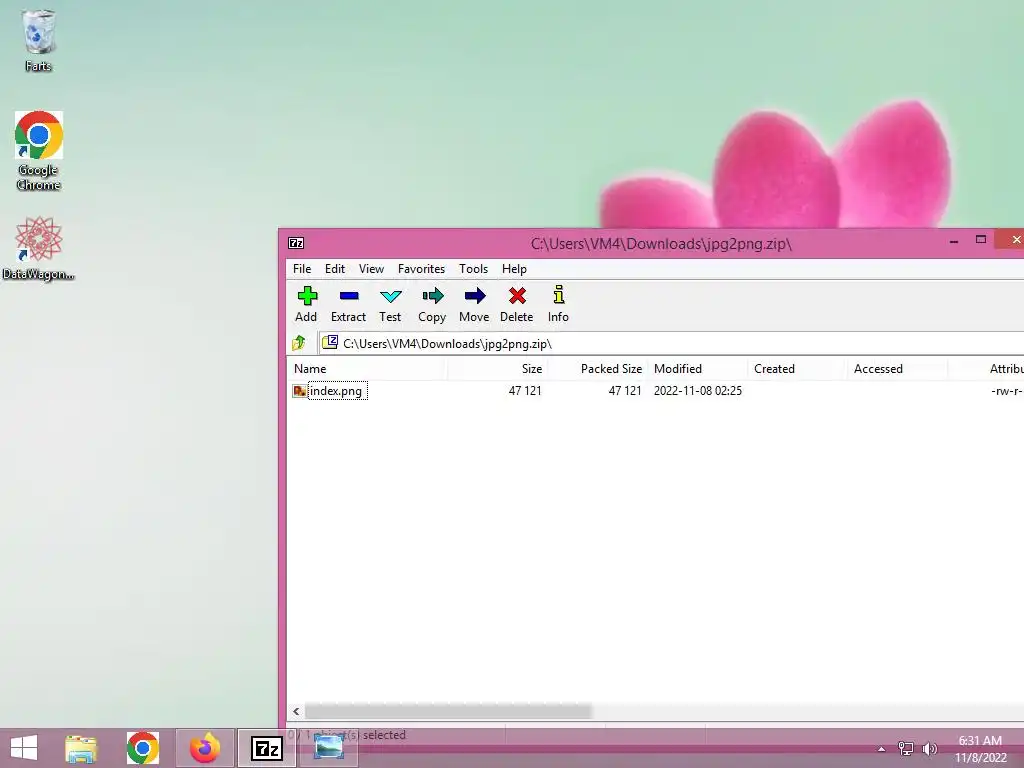
Task: Click the modified date 2022-11-08 02:25
Action: coord(697,391)
